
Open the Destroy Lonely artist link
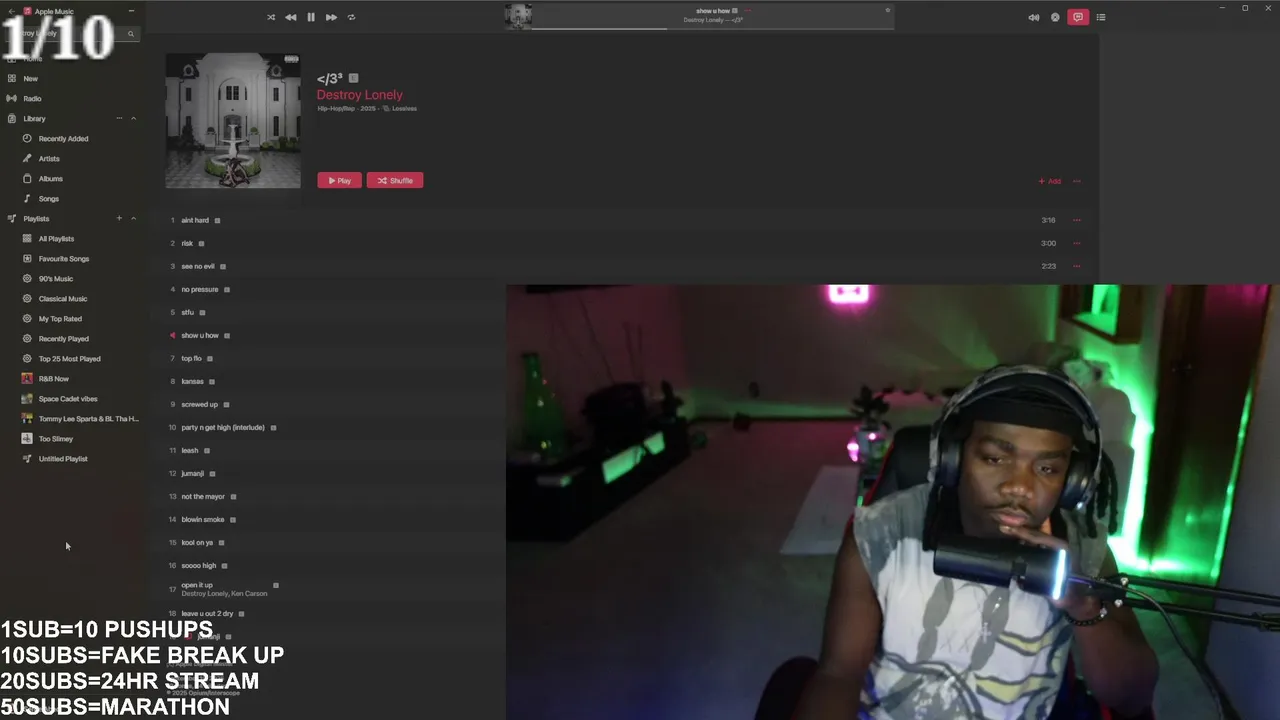(x=360, y=95)
